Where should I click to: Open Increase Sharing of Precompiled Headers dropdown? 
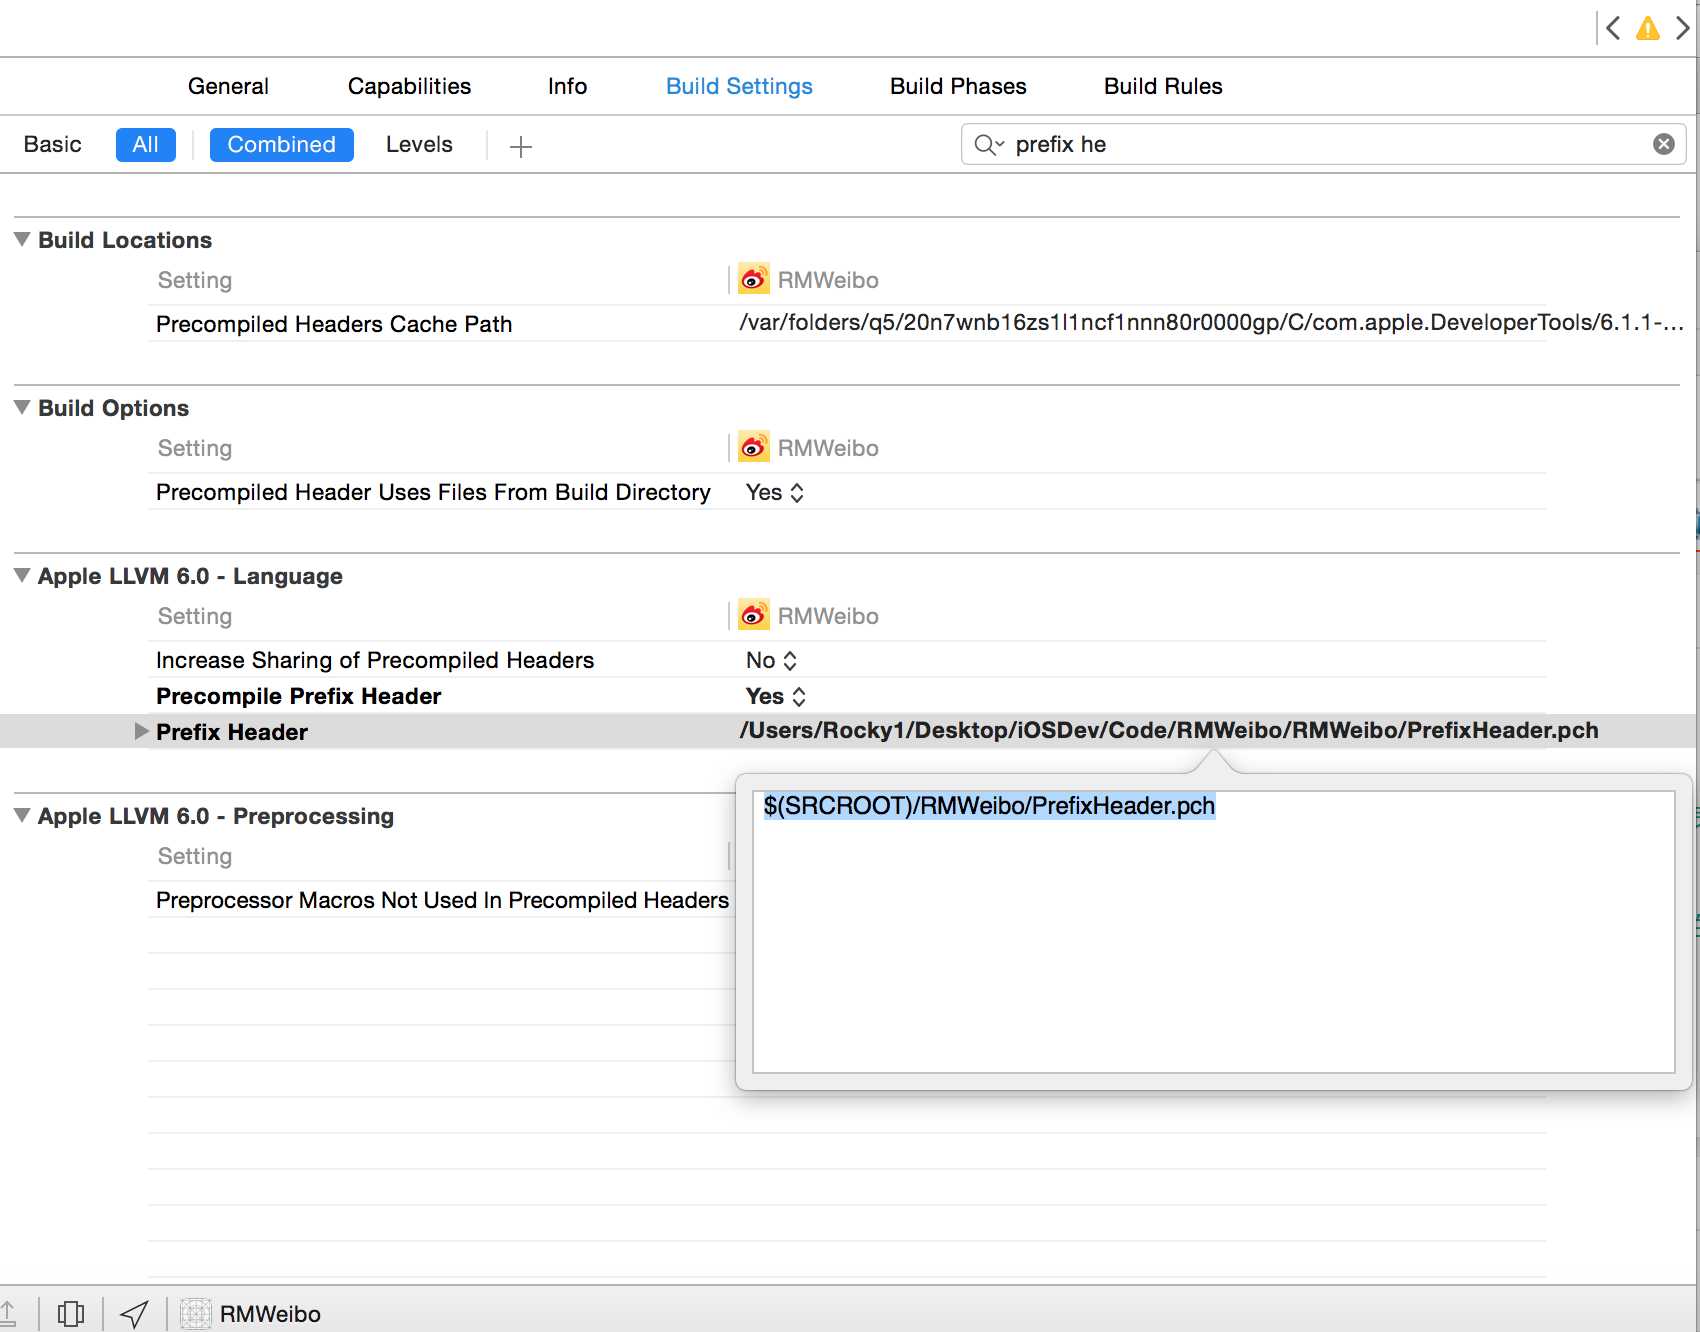point(772,660)
